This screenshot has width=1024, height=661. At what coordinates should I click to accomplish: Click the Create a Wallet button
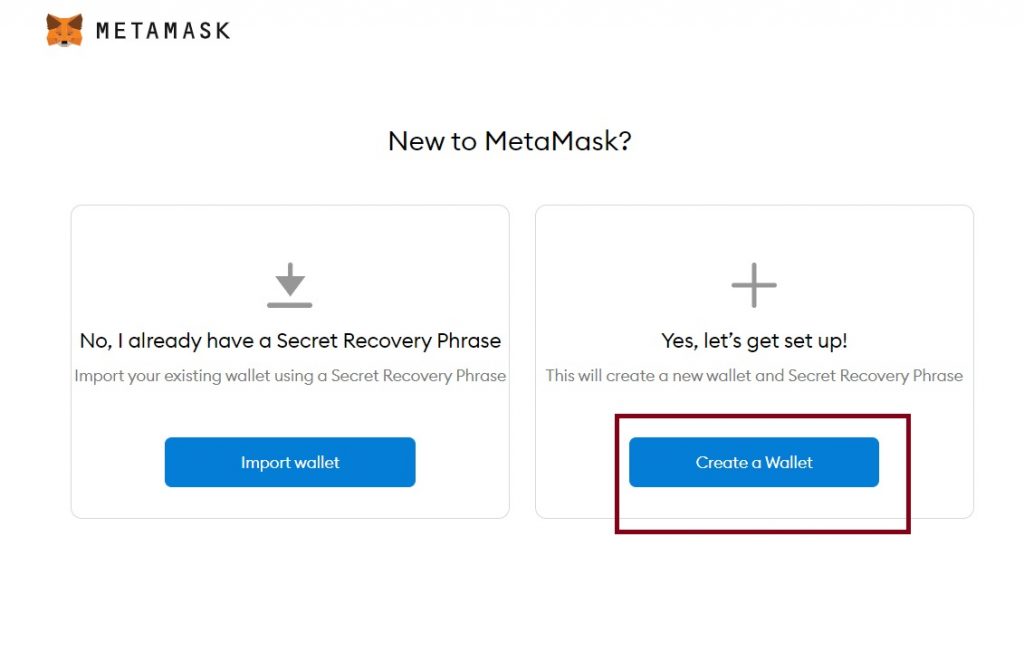pyautogui.click(x=754, y=462)
